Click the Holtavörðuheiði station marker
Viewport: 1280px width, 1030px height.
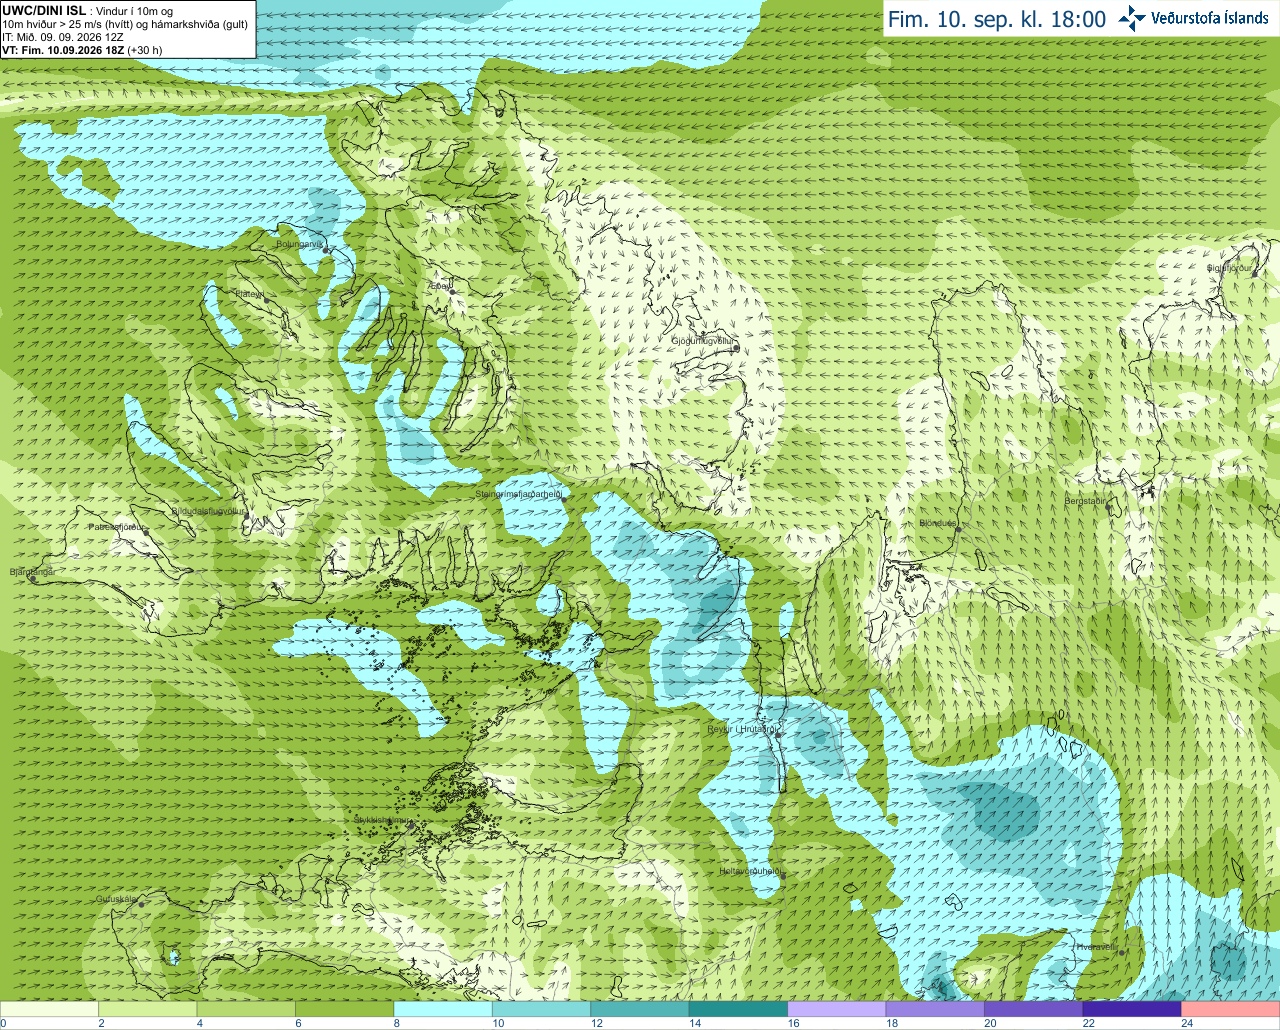pos(782,876)
